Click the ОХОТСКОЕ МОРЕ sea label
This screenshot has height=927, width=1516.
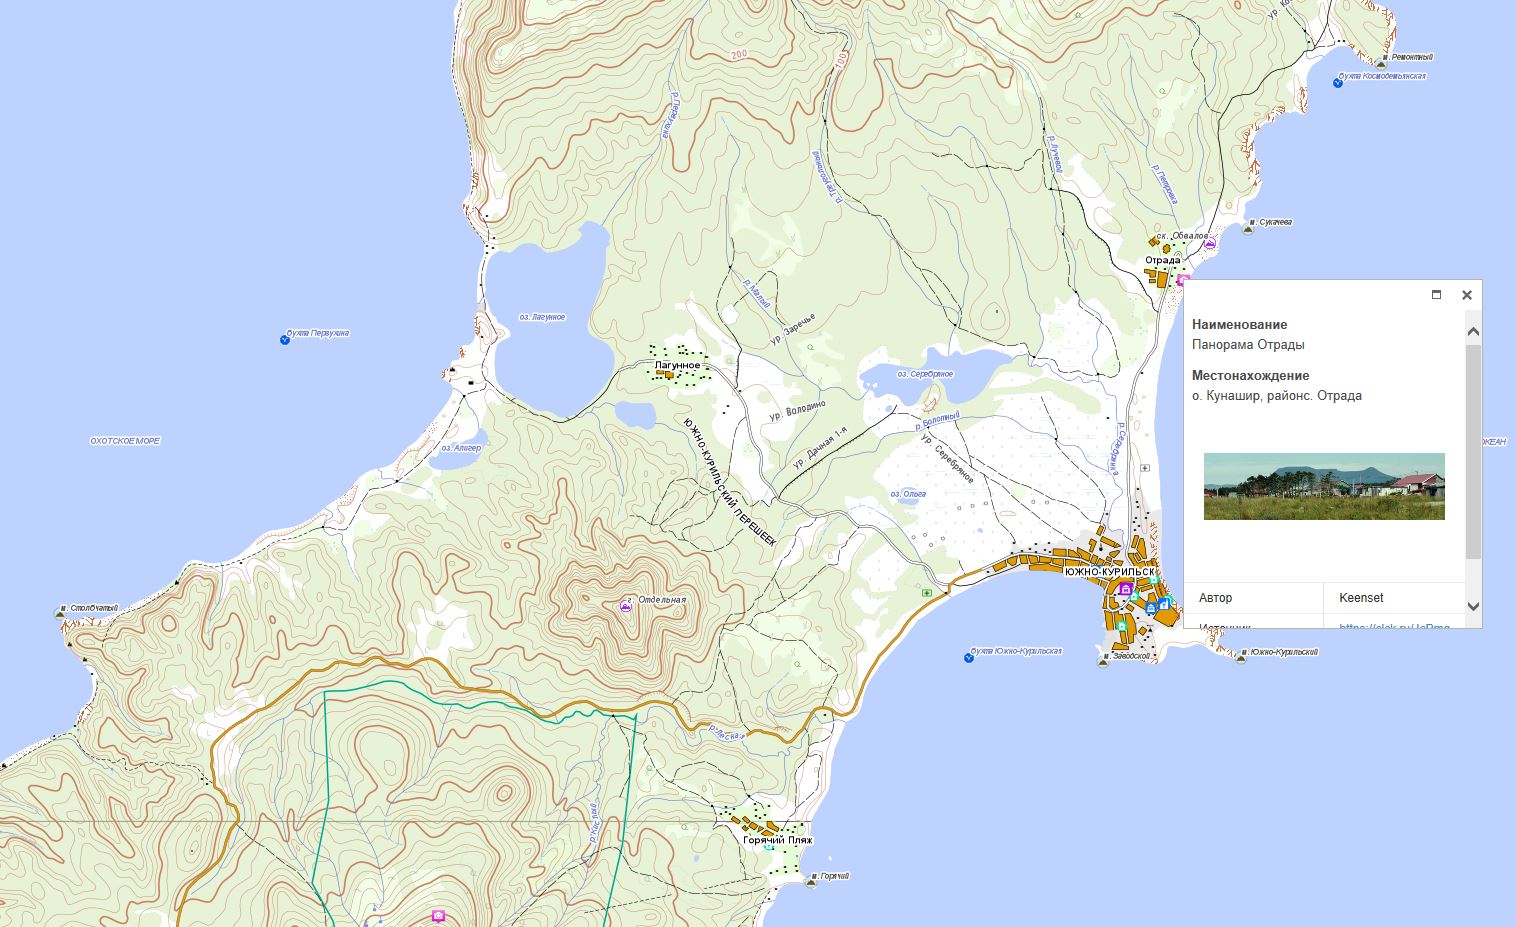125,441
